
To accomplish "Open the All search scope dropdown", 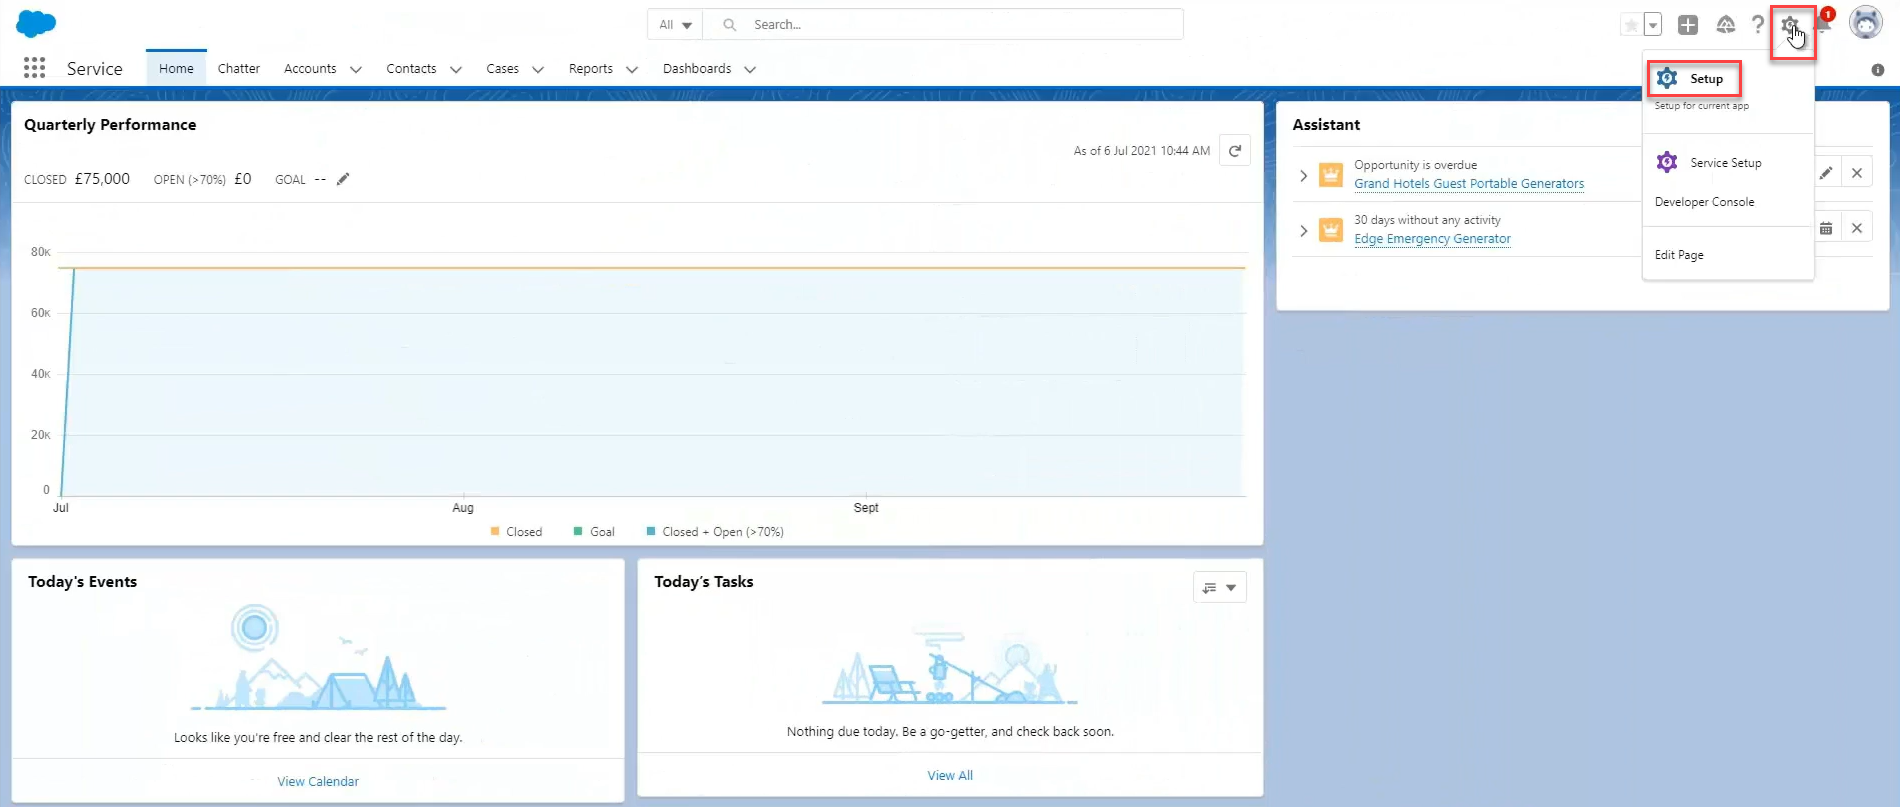I will (x=675, y=25).
